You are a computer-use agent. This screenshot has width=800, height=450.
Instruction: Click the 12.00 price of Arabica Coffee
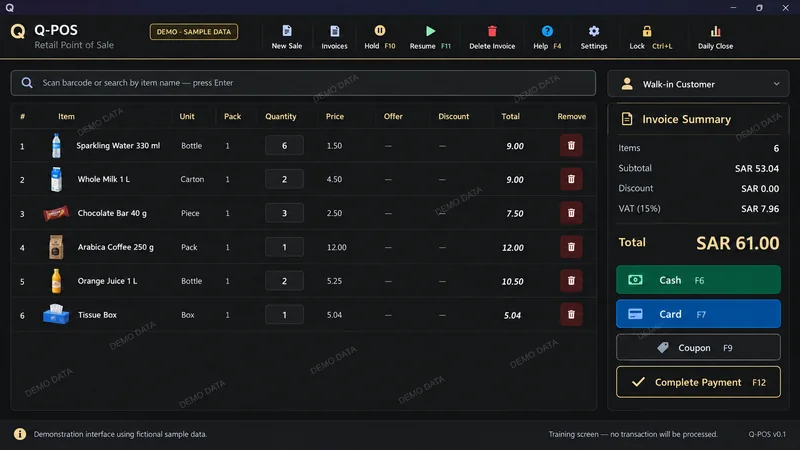(337, 247)
